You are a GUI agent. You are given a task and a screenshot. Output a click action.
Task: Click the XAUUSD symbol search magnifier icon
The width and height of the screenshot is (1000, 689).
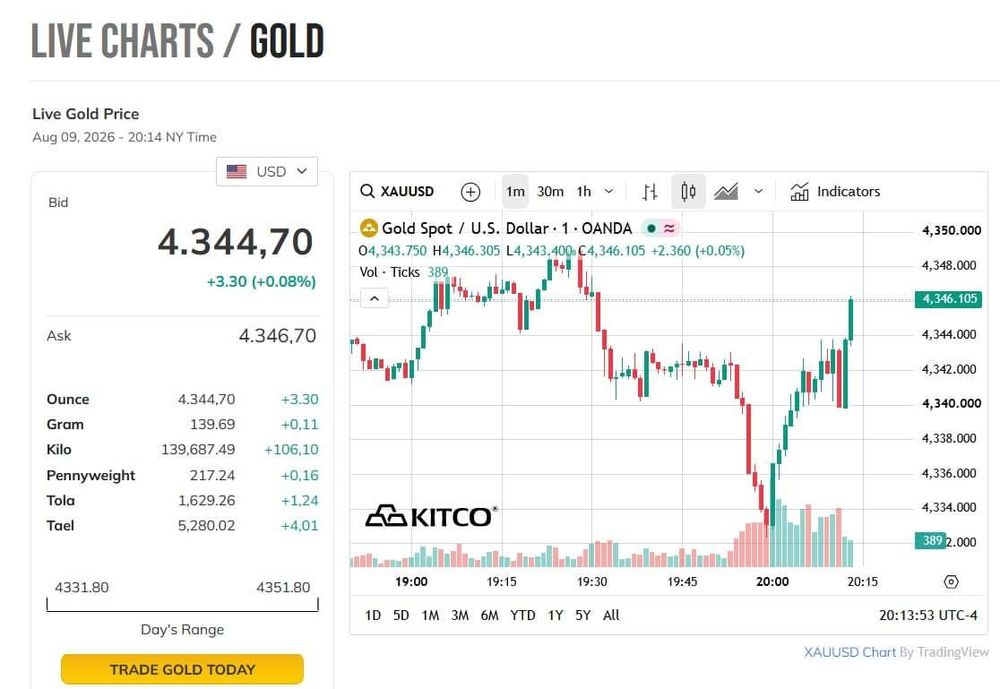pos(367,191)
